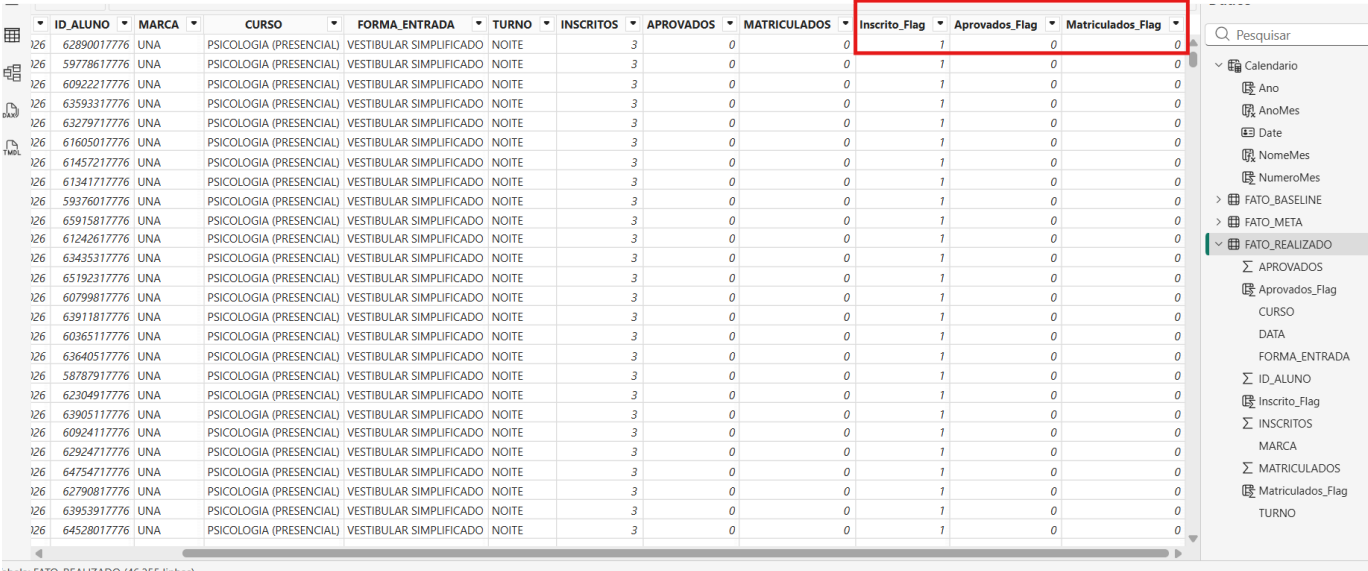Select DATA field in FATO_REALIZADO list

click(1272, 334)
